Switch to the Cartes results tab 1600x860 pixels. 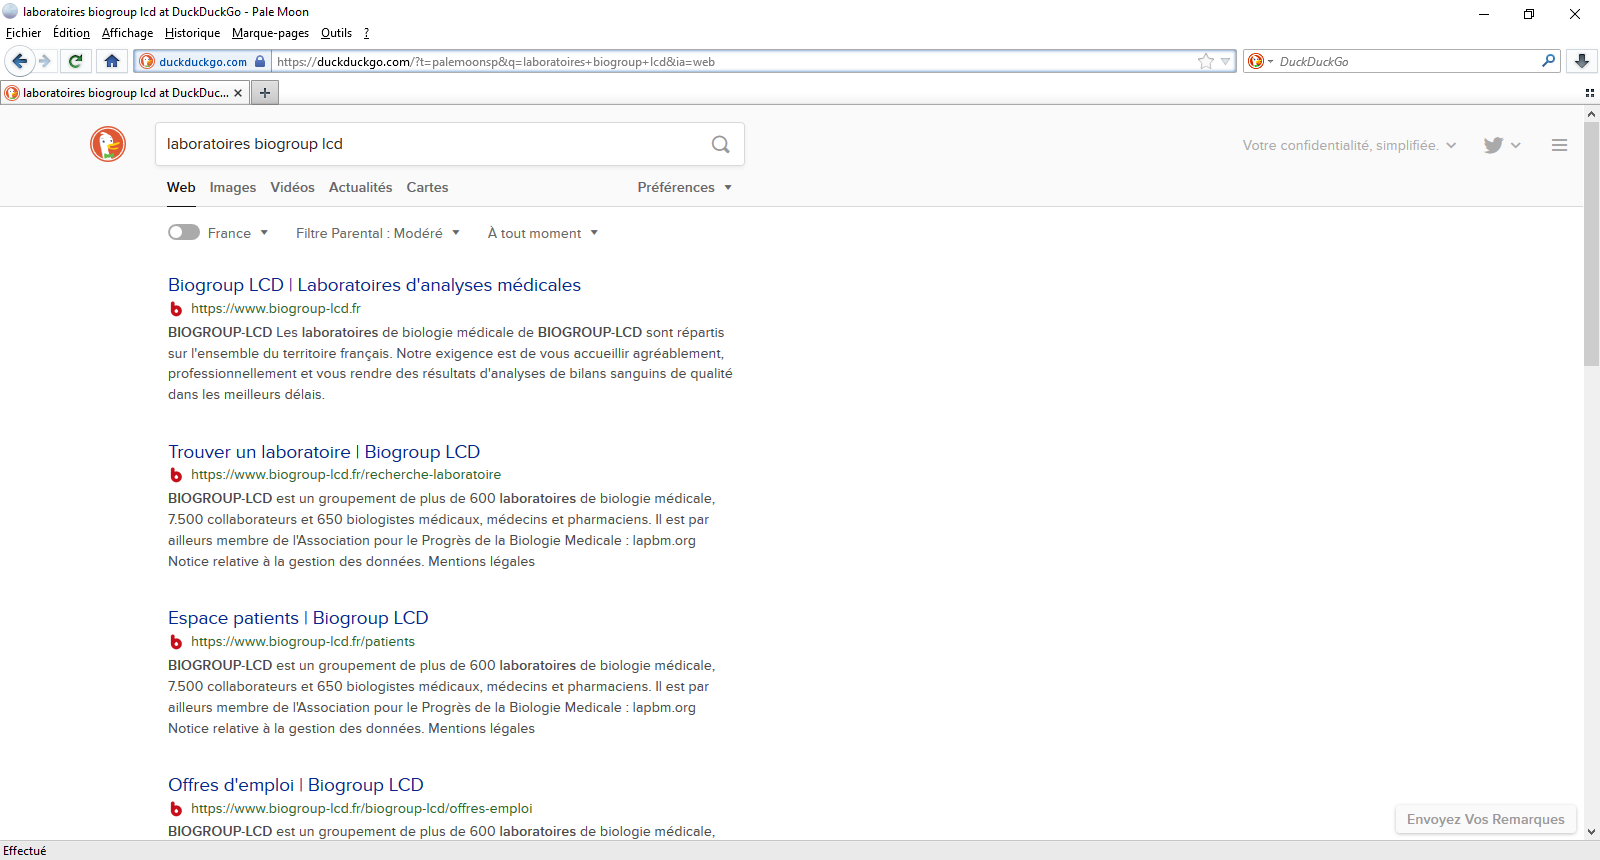pos(427,187)
